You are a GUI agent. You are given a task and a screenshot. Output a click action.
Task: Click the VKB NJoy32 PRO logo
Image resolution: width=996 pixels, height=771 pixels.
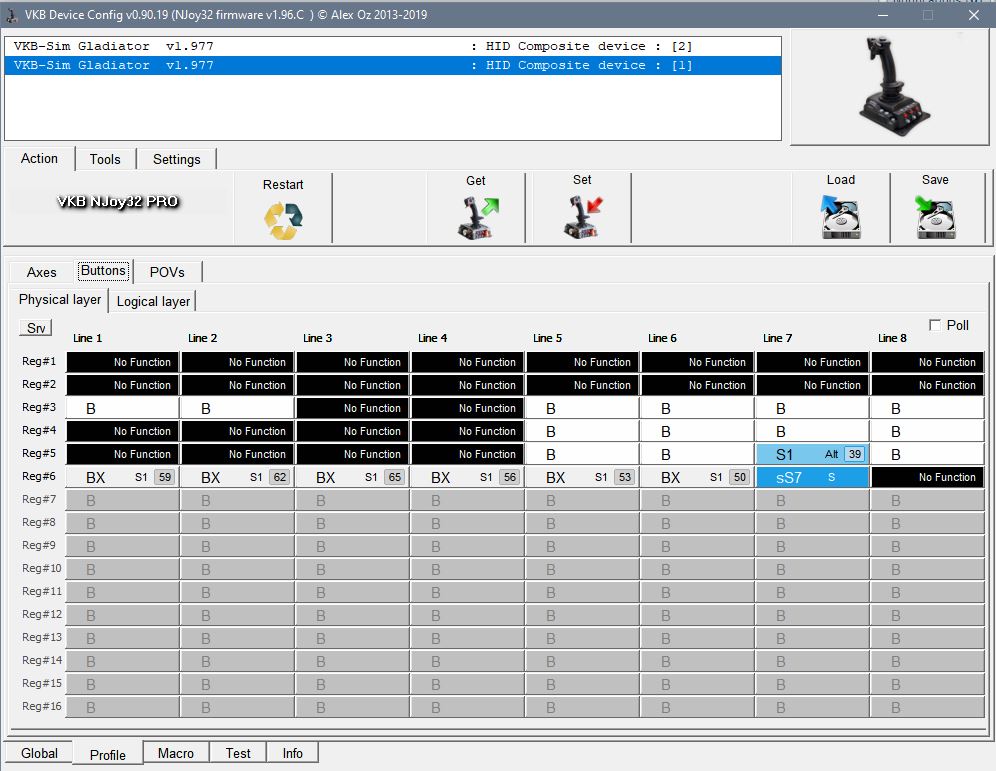point(118,201)
